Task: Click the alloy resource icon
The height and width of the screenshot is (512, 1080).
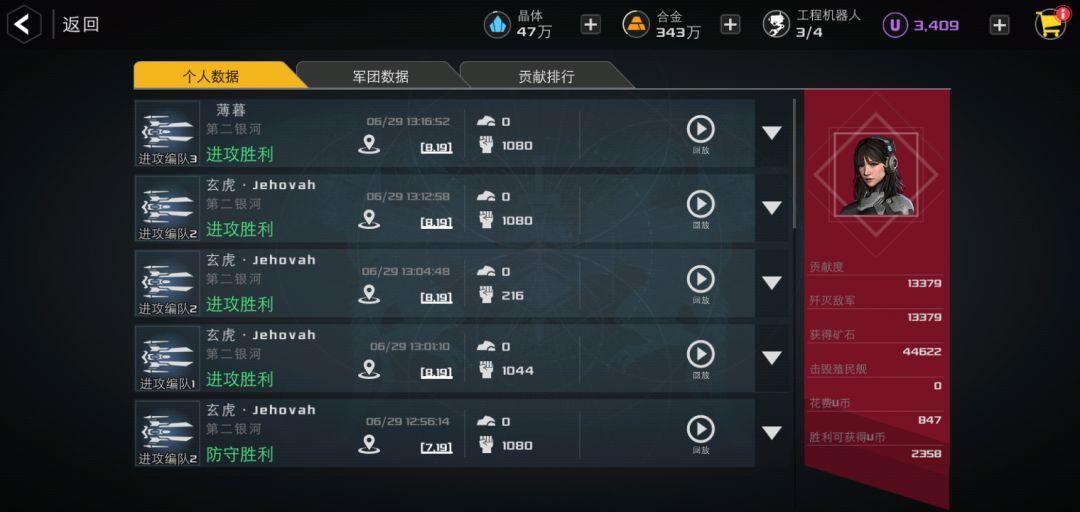Action: tap(636, 25)
